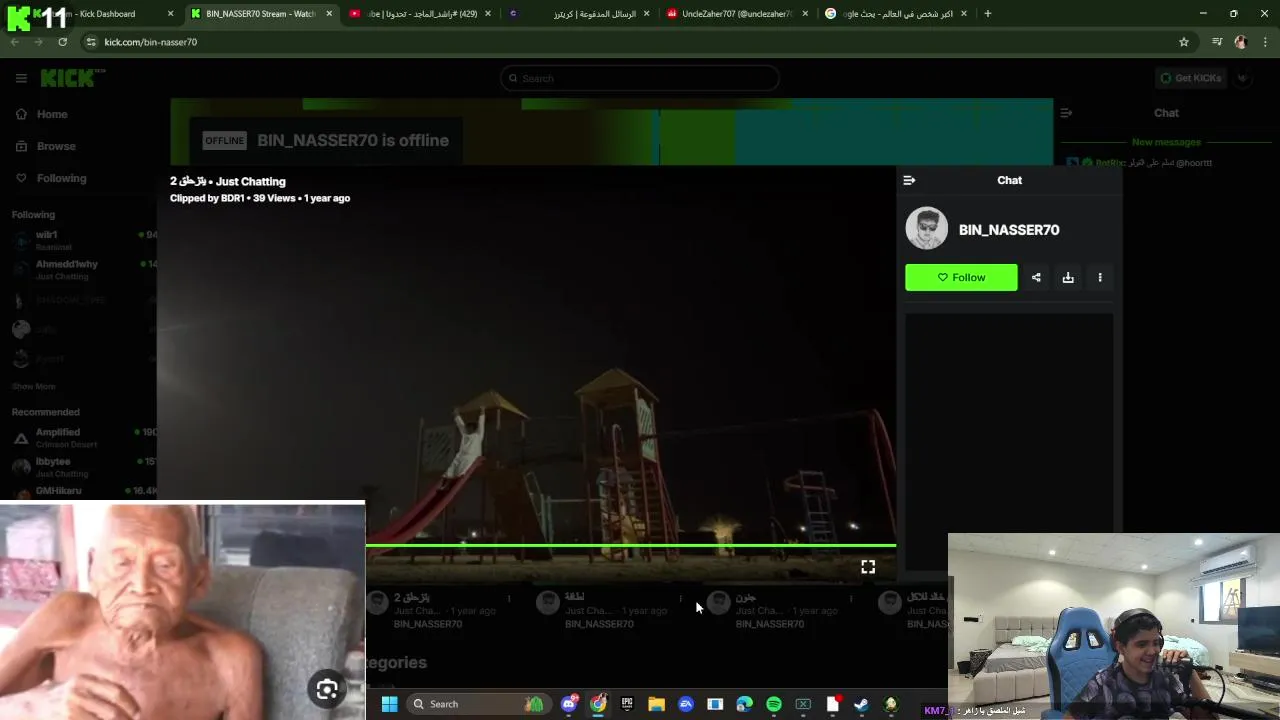Open Chrome from taskbar

[598, 704]
